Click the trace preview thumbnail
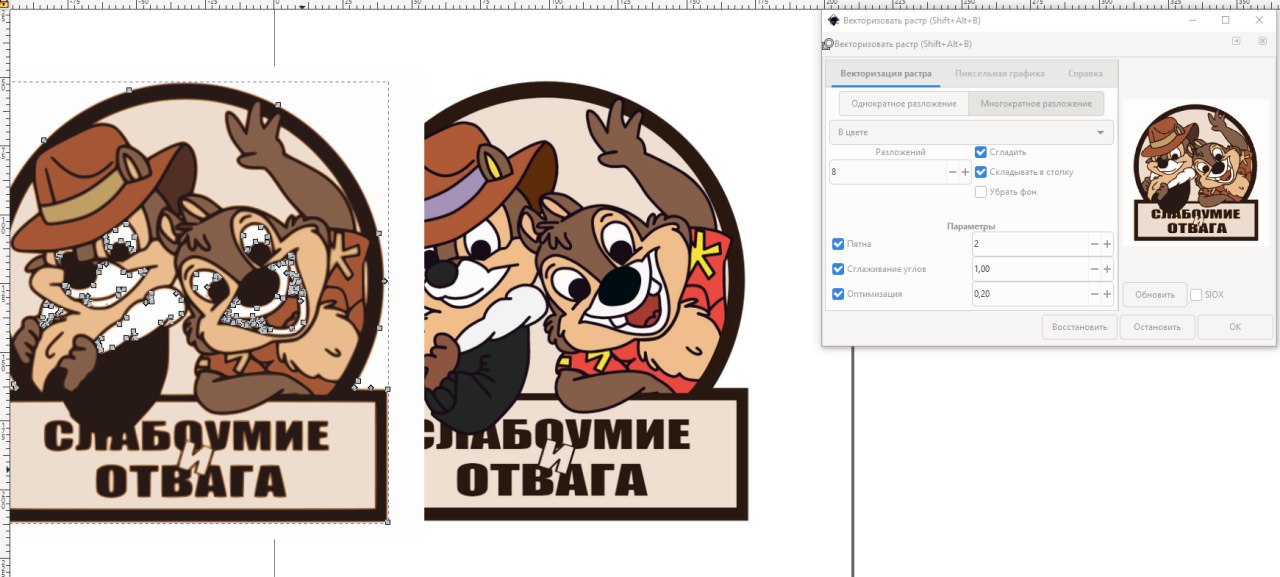This screenshot has width=1280, height=577. tap(1195, 172)
